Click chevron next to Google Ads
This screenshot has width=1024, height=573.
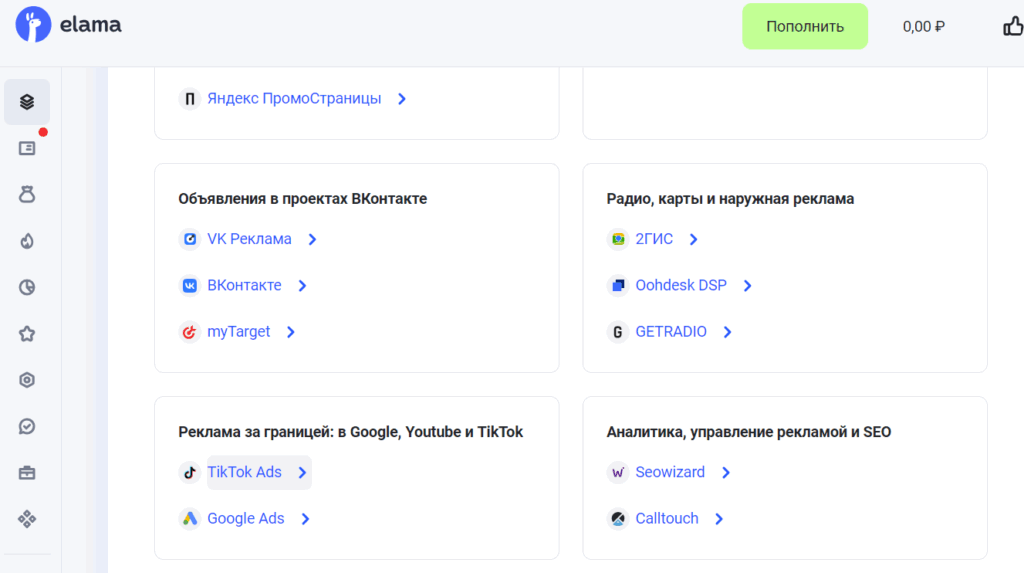point(305,519)
